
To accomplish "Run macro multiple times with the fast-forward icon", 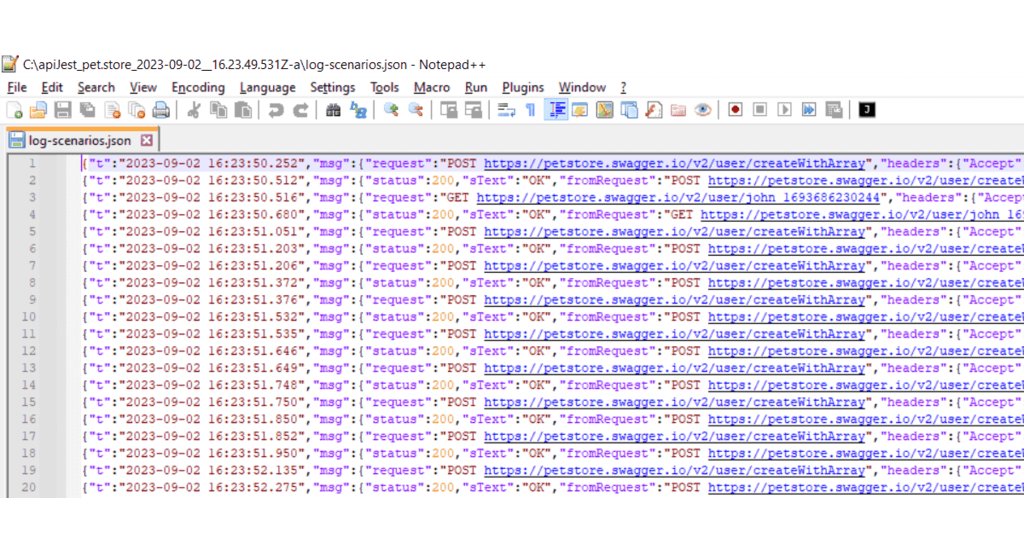I will 809,110.
